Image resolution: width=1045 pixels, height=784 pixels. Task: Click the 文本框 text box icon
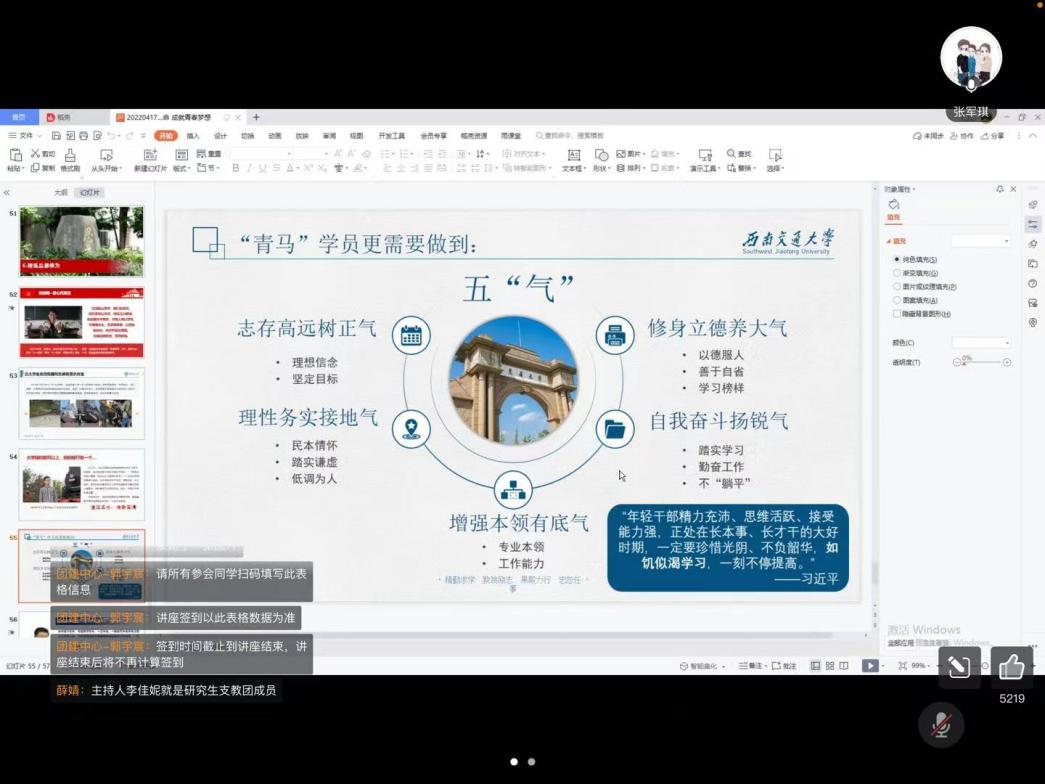coord(573,155)
